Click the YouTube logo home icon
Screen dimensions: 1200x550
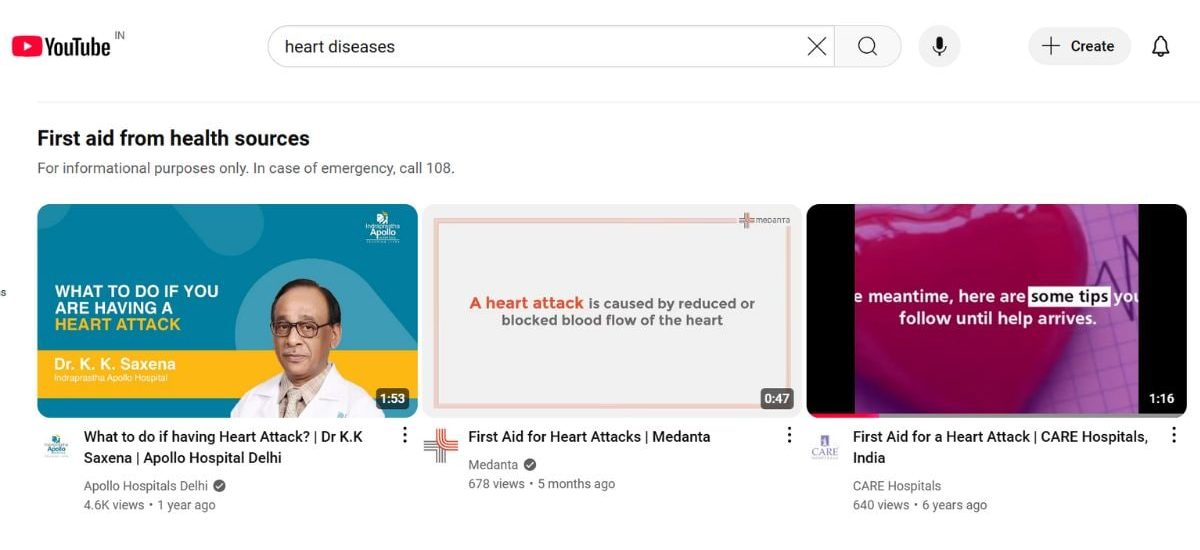point(61,46)
